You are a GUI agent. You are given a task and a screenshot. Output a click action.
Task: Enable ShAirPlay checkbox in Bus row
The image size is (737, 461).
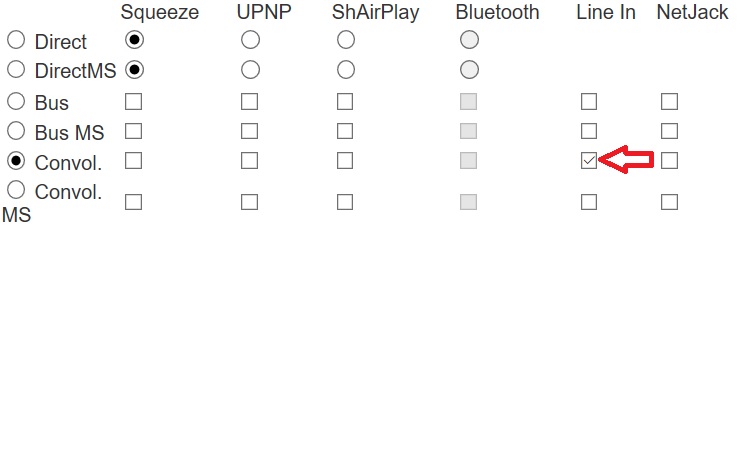[345, 101]
